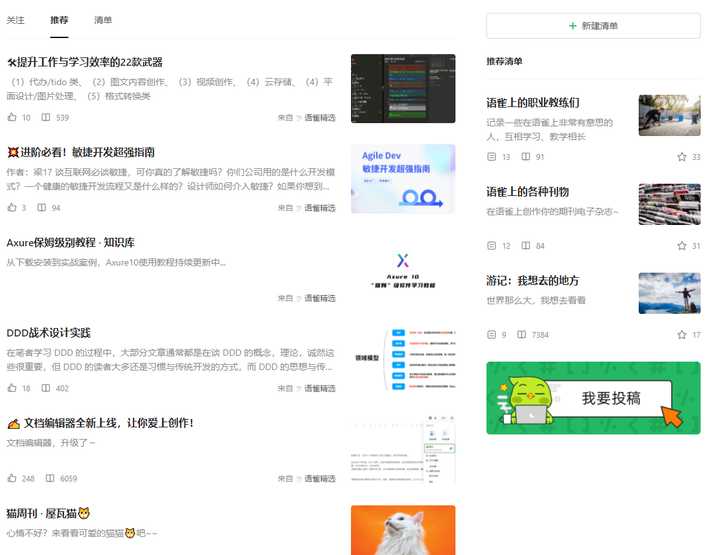Star the 游记：我想去的地方 list
The image size is (720, 555).
(x=682, y=335)
